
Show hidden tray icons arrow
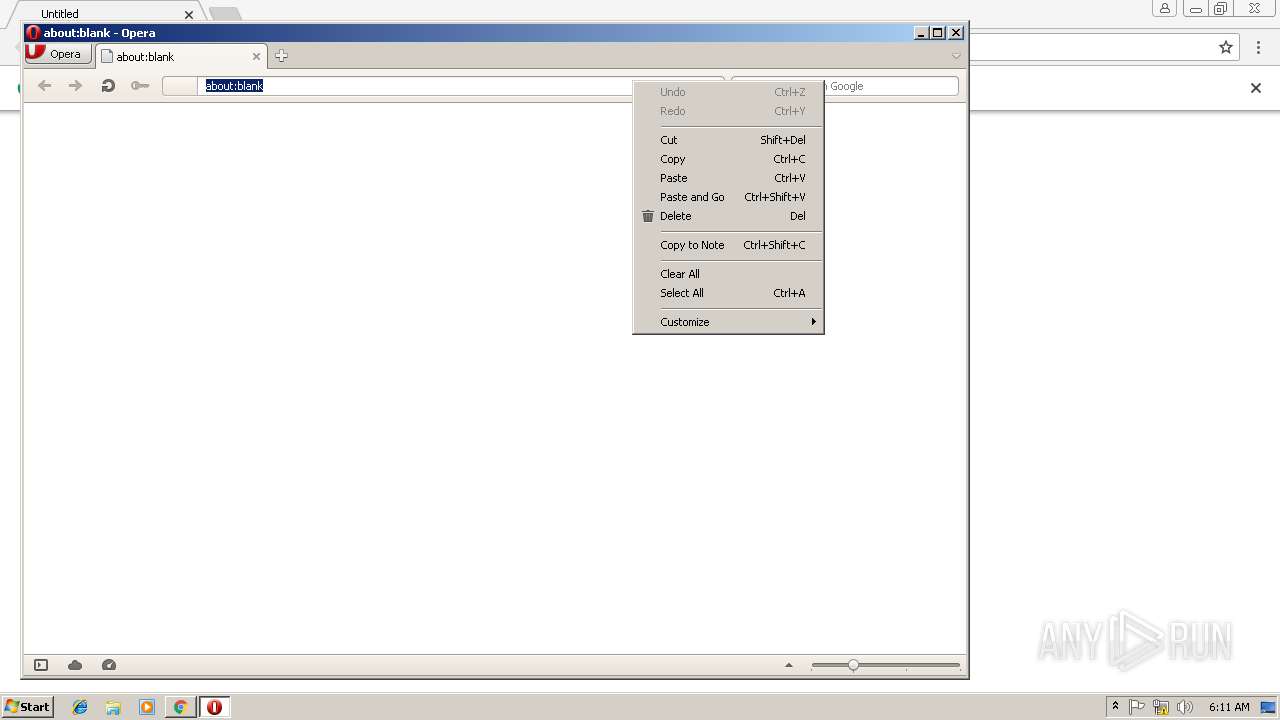click(x=1115, y=706)
